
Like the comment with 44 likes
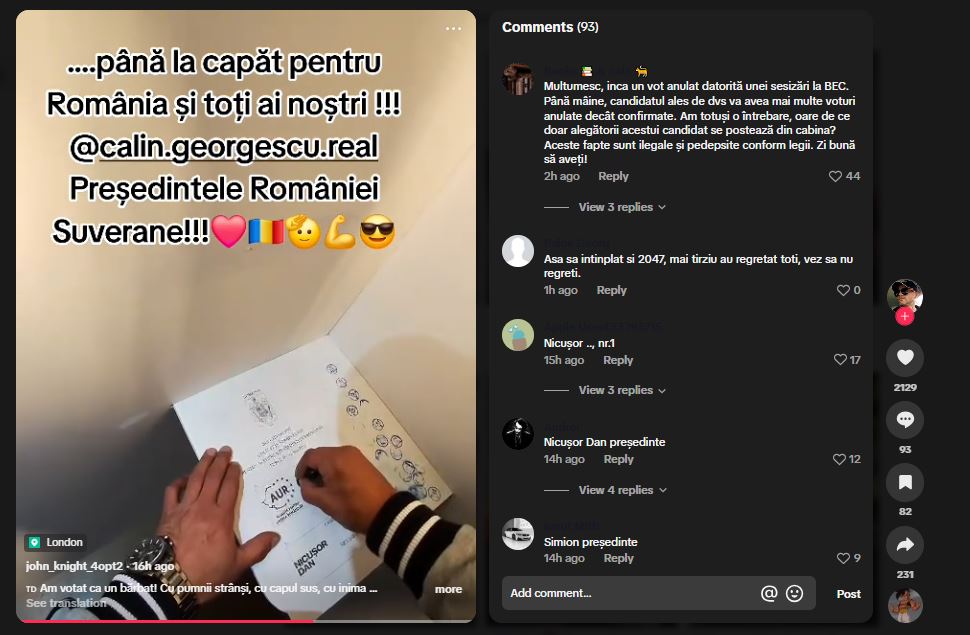(835, 176)
